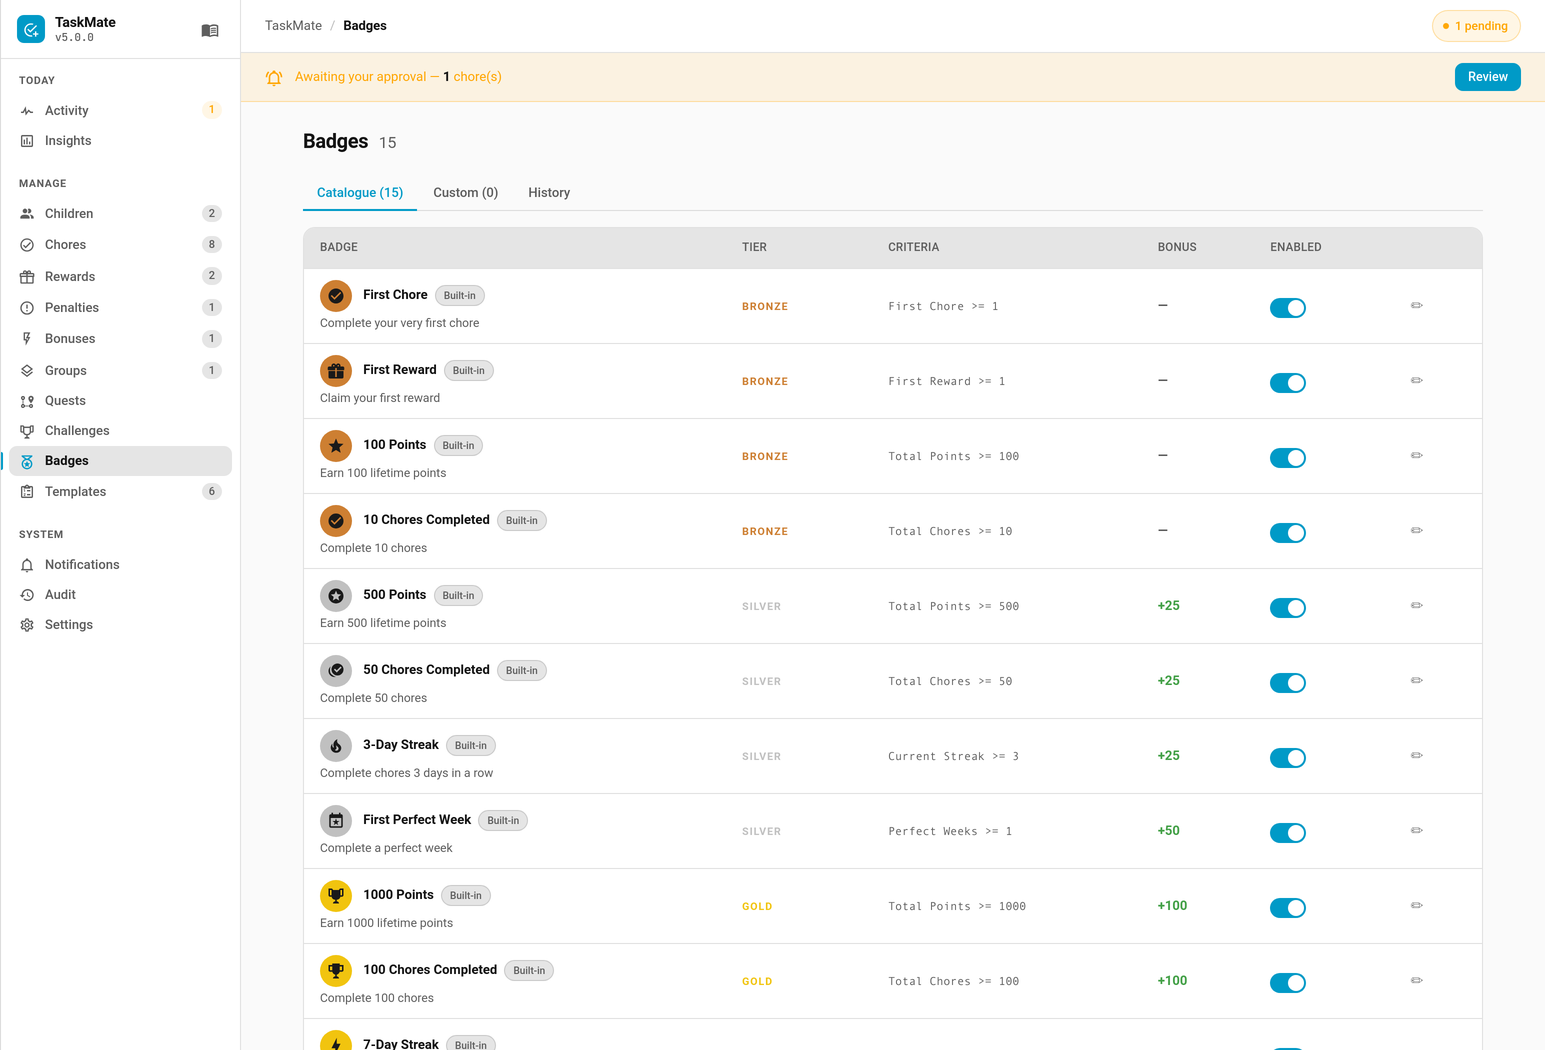This screenshot has width=1545, height=1050.
Task: Switch to the History tab
Action: pyautogui.click(x=549, y=193)
